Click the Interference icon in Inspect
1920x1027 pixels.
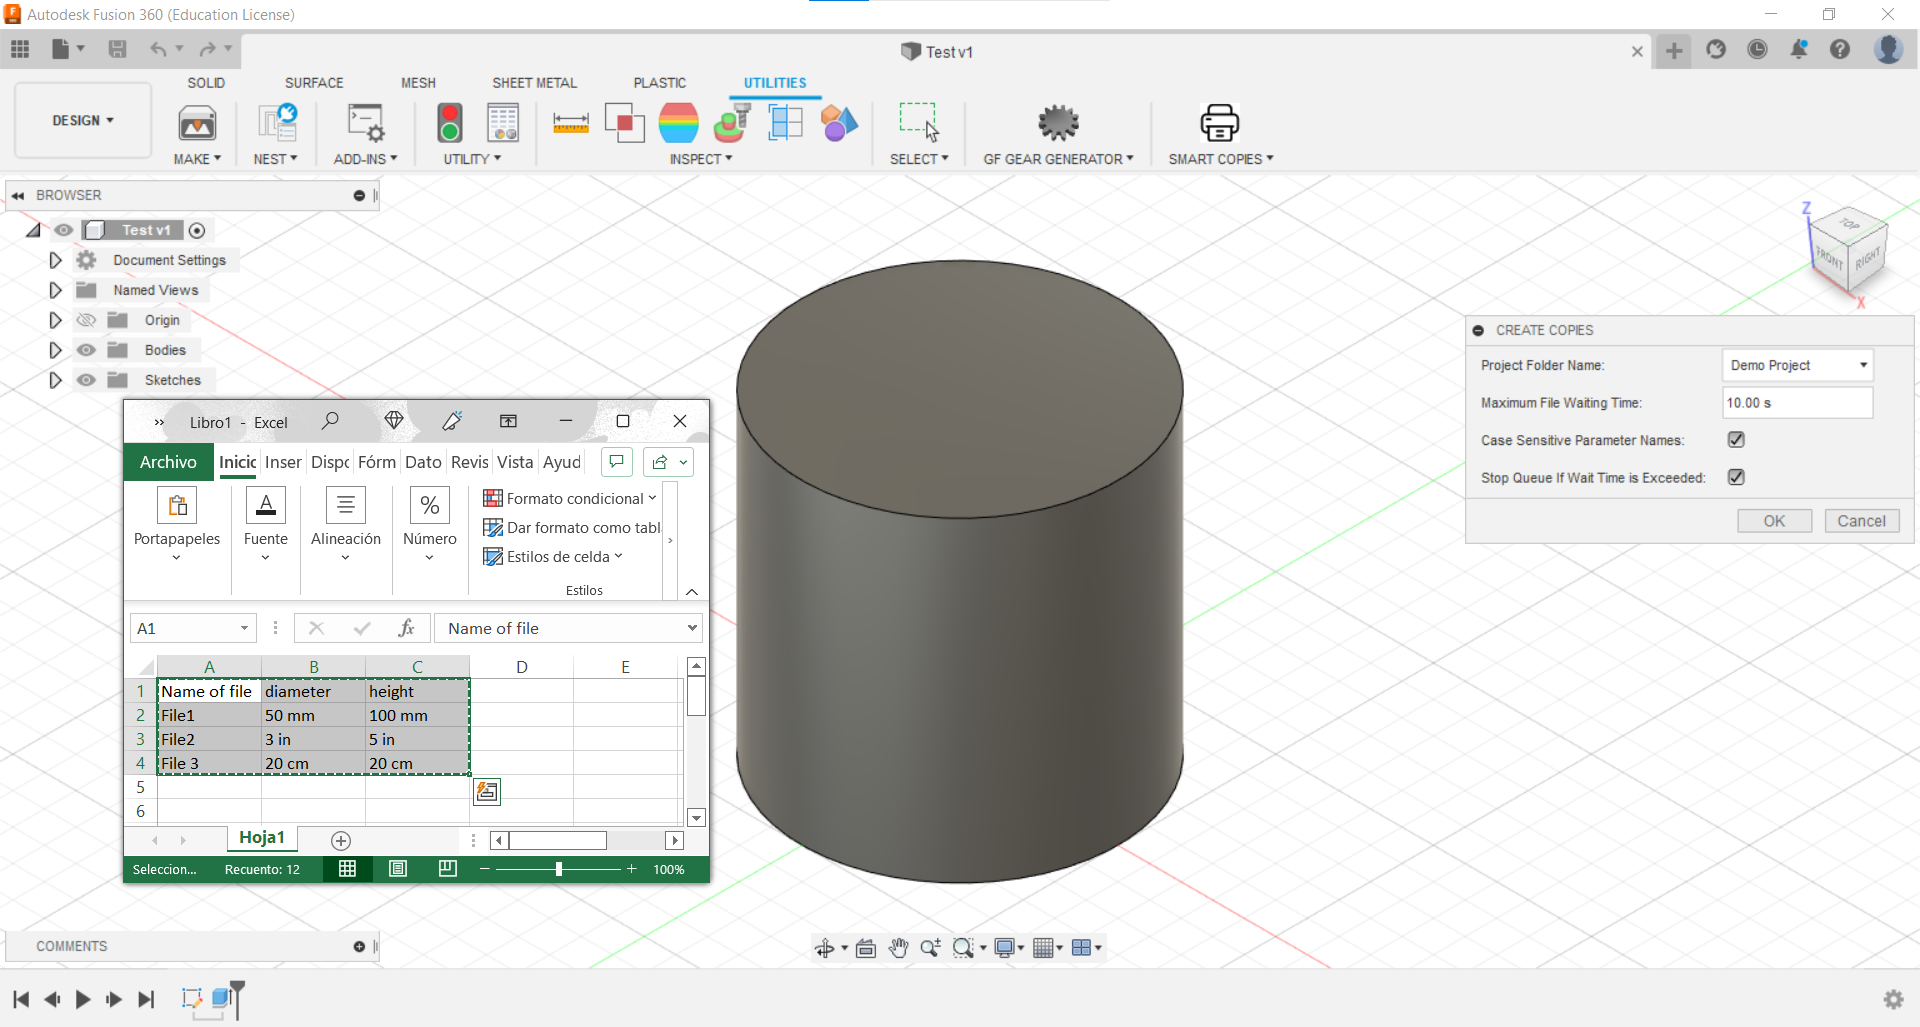(624, 123)
